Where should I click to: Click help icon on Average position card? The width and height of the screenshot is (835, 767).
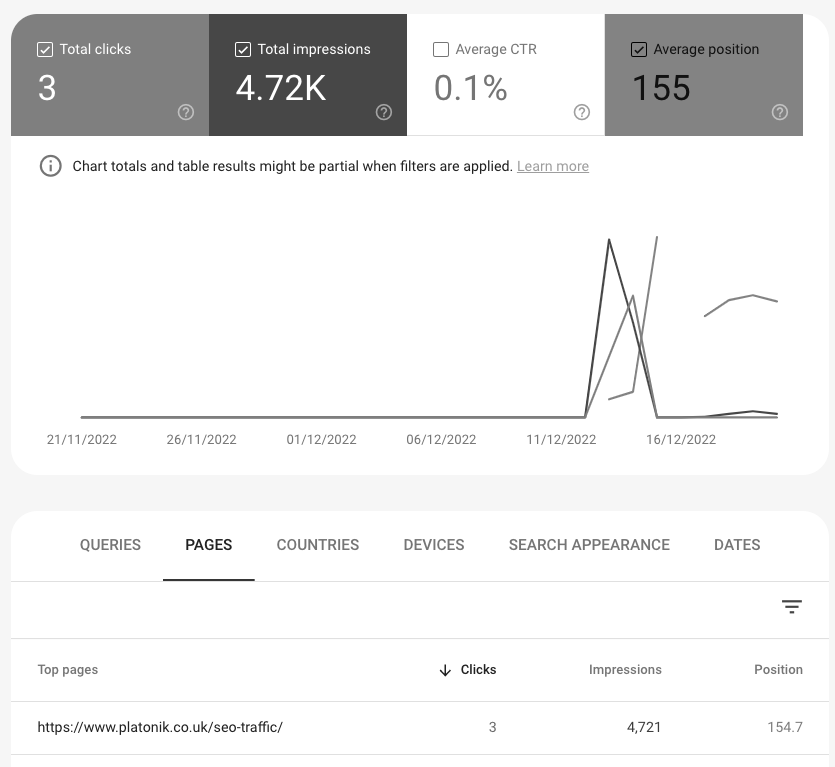[780, 112]
